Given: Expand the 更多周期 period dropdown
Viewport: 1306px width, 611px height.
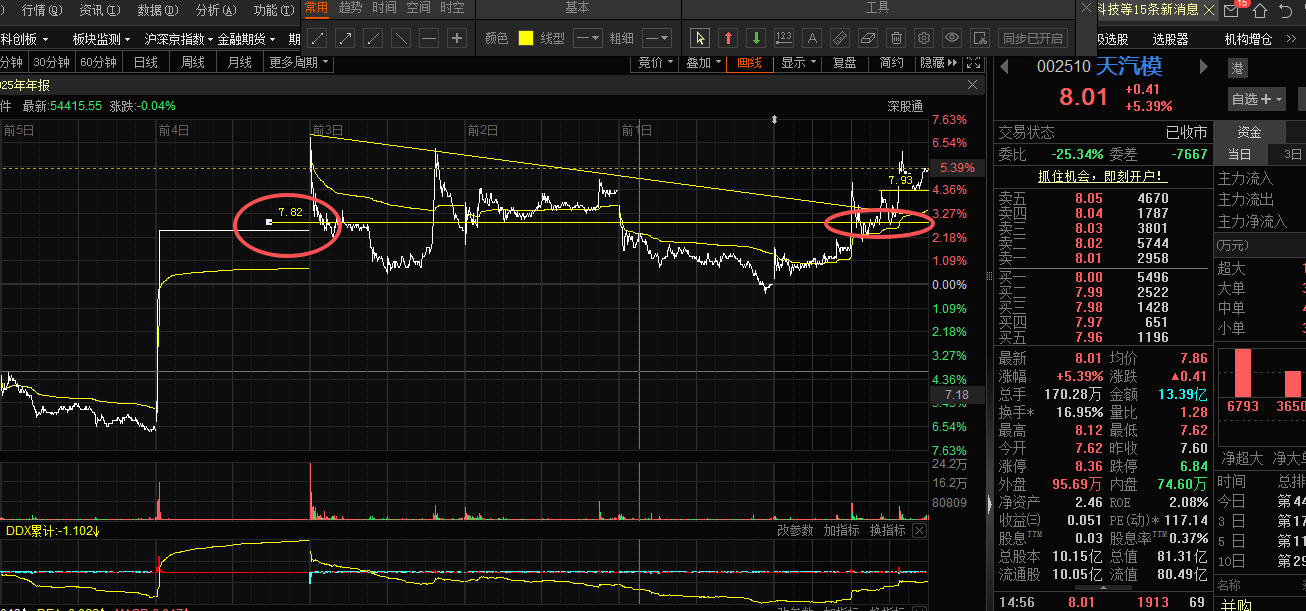Looking at the screenshot, I should [x=298, y=62].
